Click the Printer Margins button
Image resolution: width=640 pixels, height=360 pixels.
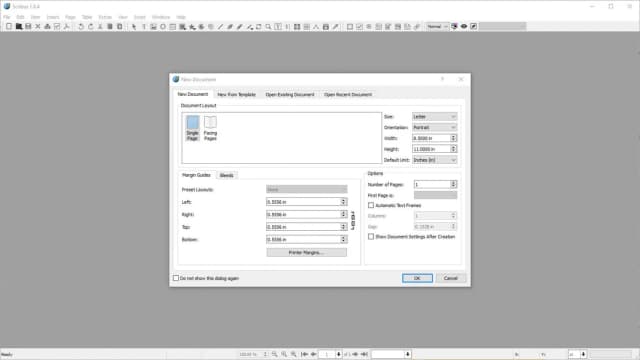click(x=307, y=253)
